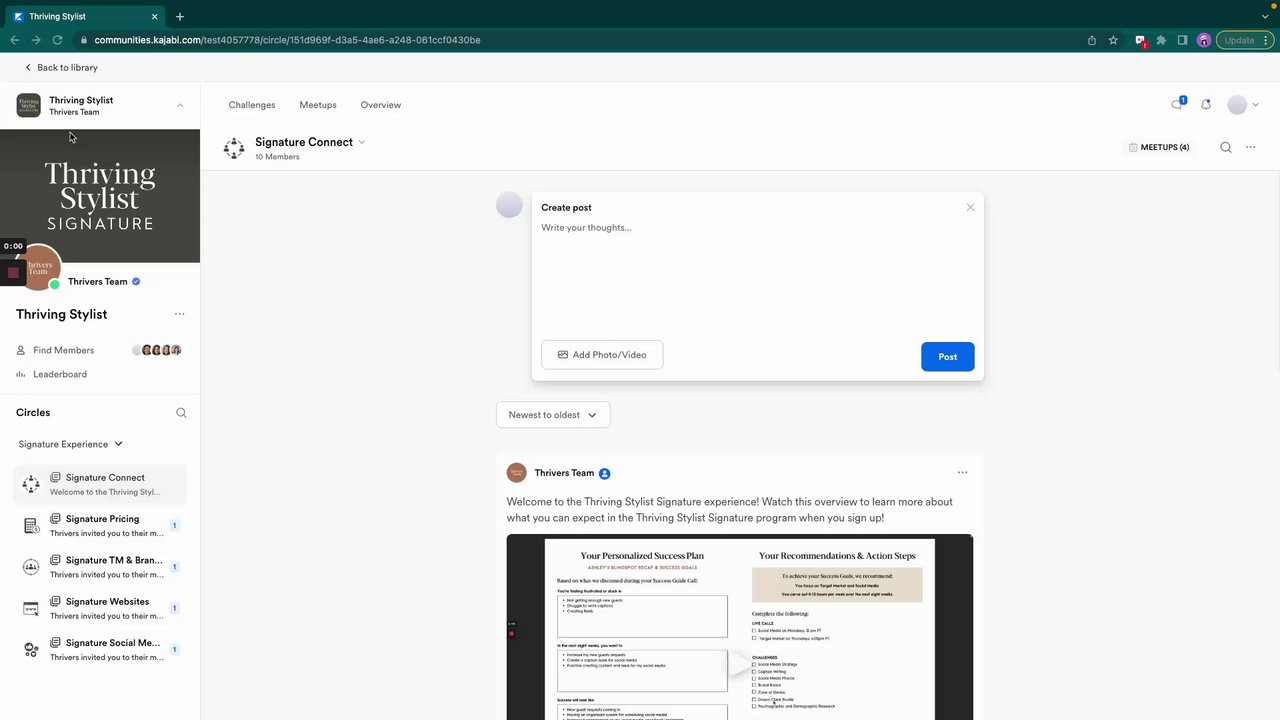Viewport: 1280px width, 720px height.
Task: Open the browser extensions puzzle icon
Action: pos(1161,40)
